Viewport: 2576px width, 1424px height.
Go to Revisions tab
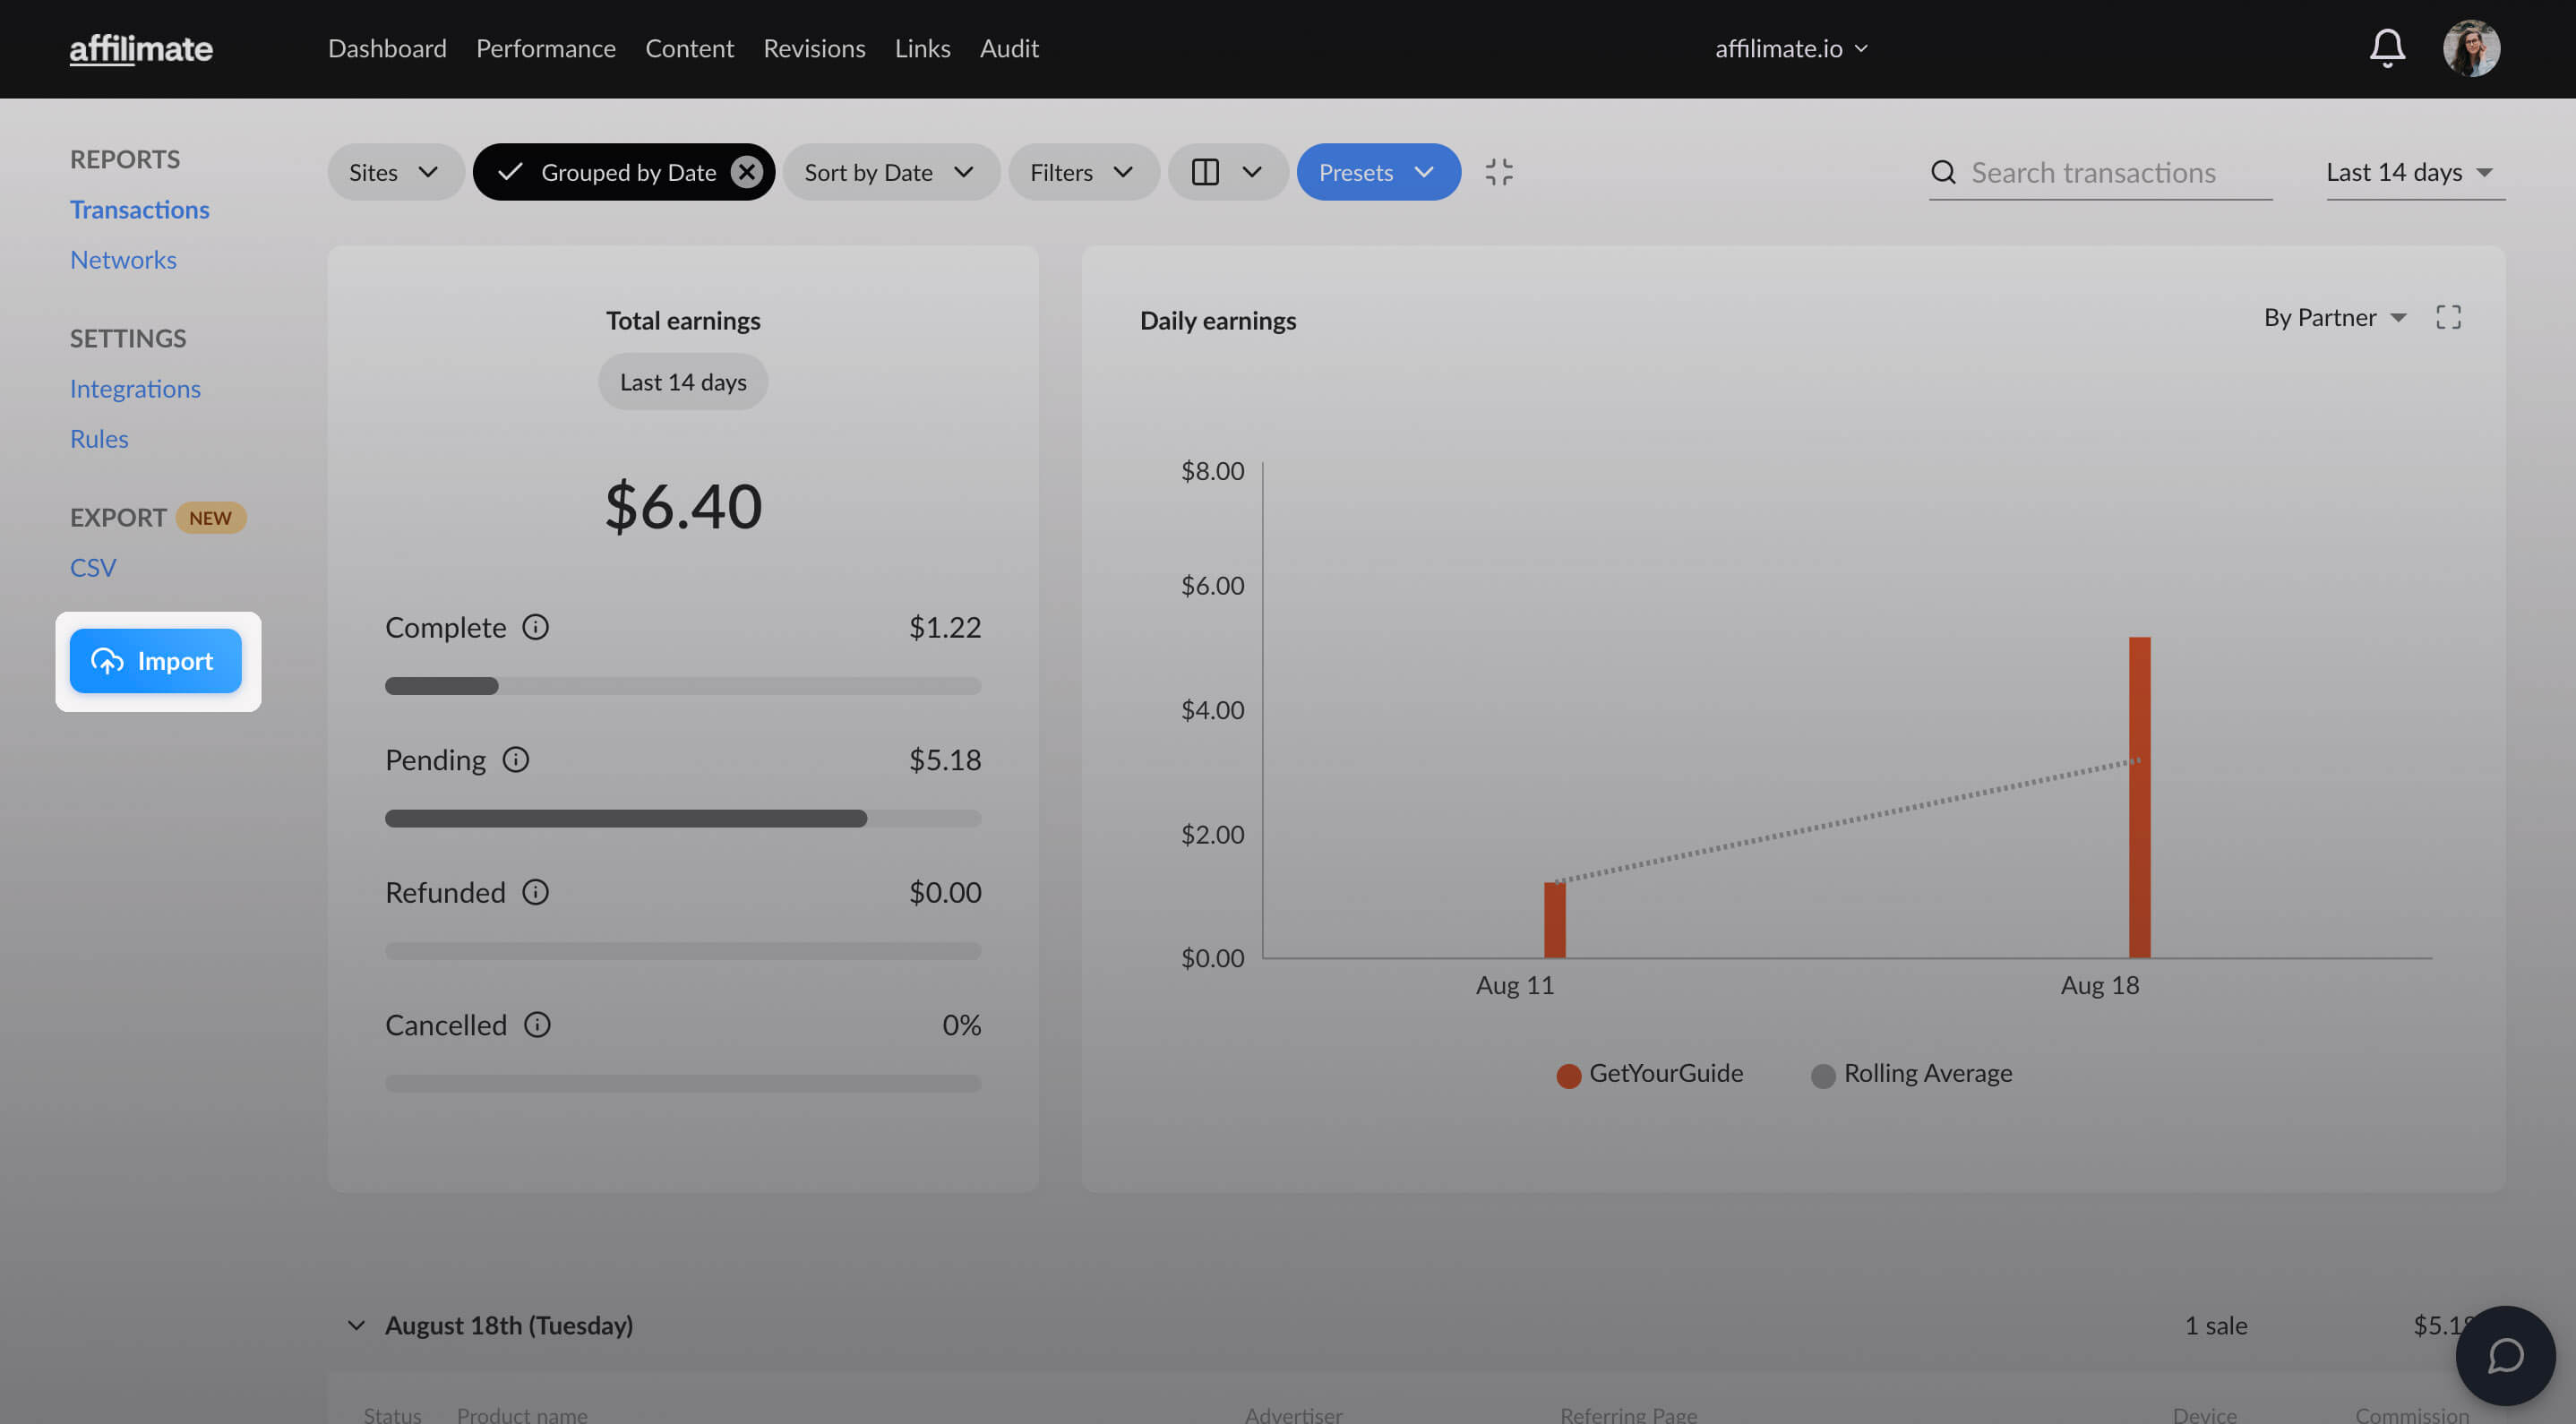(814, 48)
